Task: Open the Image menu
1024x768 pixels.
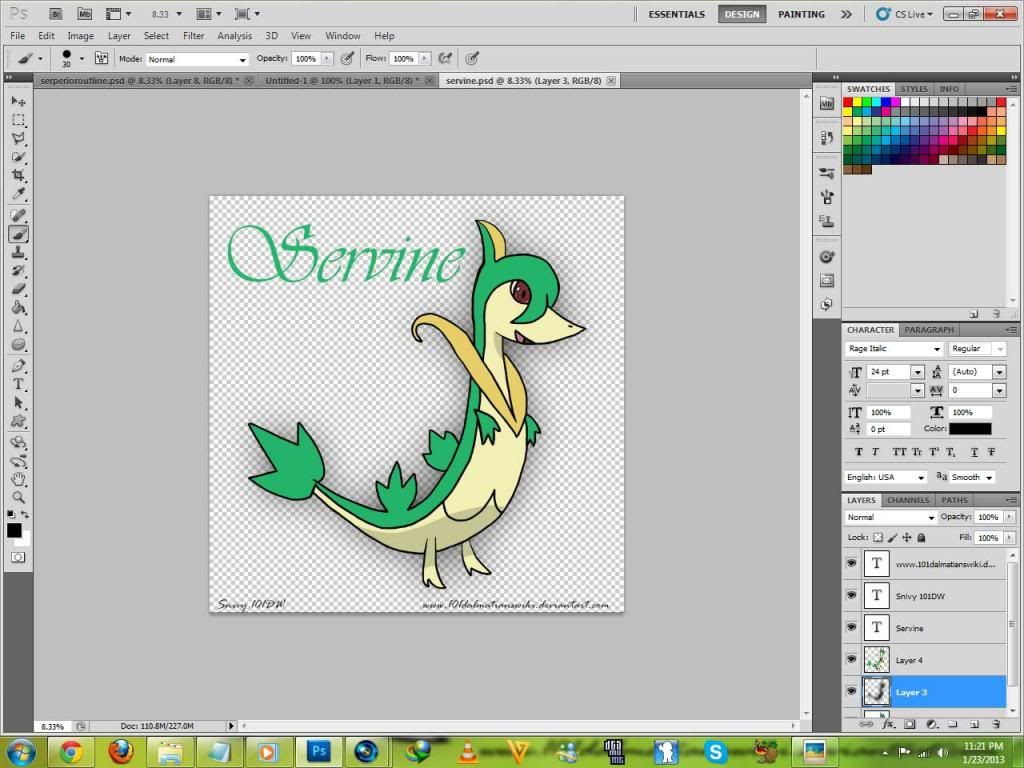Action: click(x=80, y=36)
